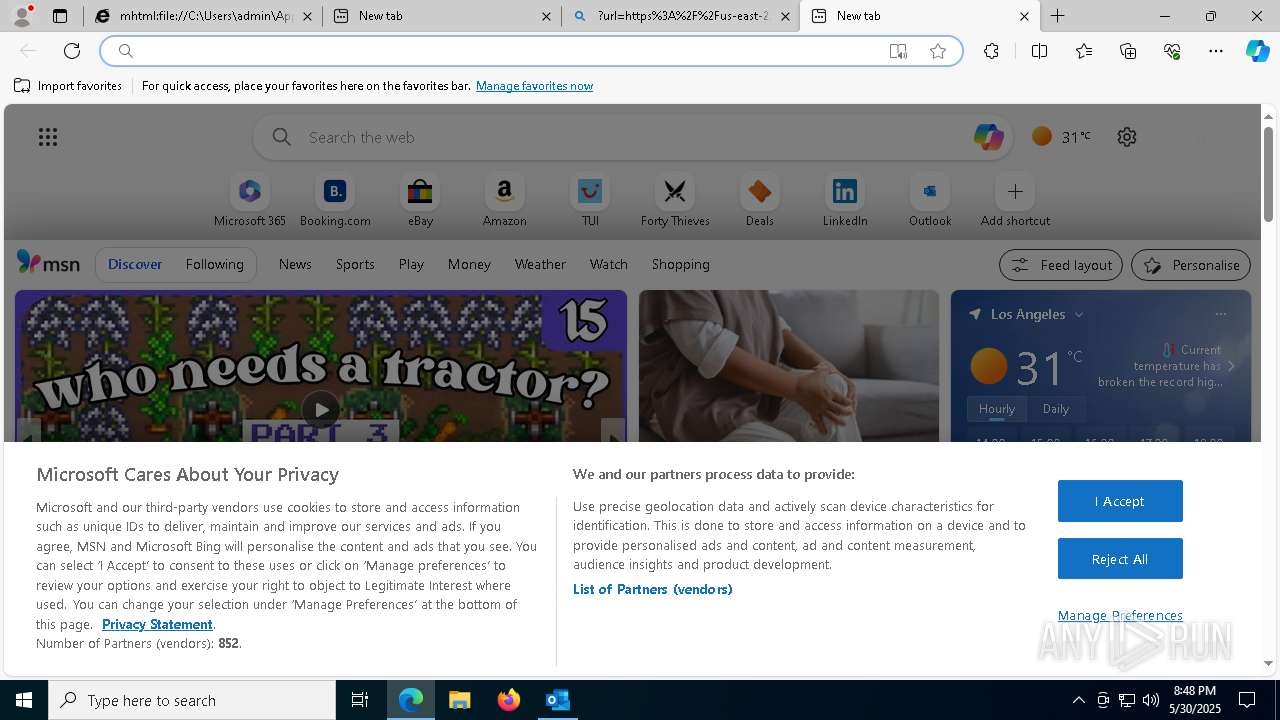Click the Feed layout button
Image resolution: width=1280 pixels, height=720 pixels.
pos(1061,265)
